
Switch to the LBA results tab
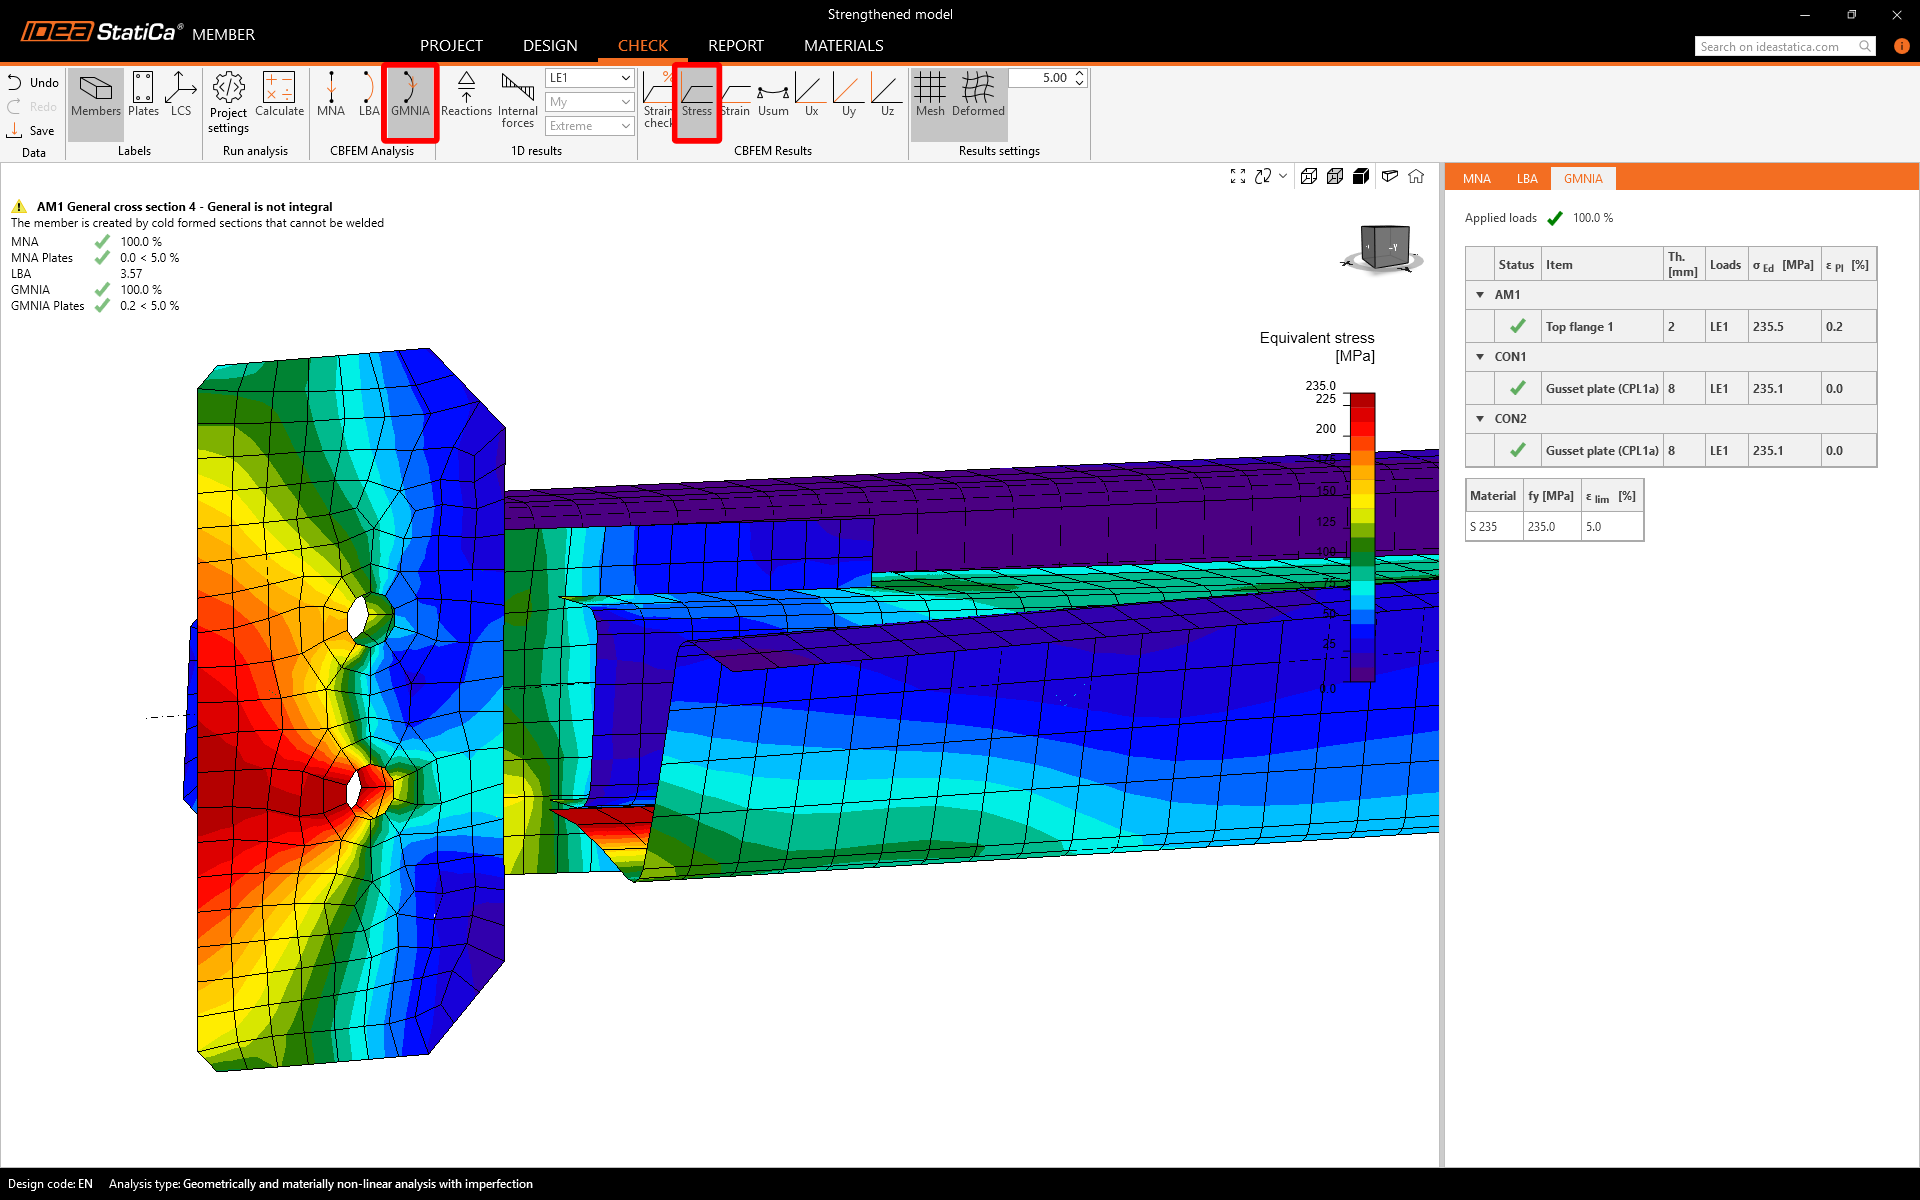click(x=1526, y=179)
